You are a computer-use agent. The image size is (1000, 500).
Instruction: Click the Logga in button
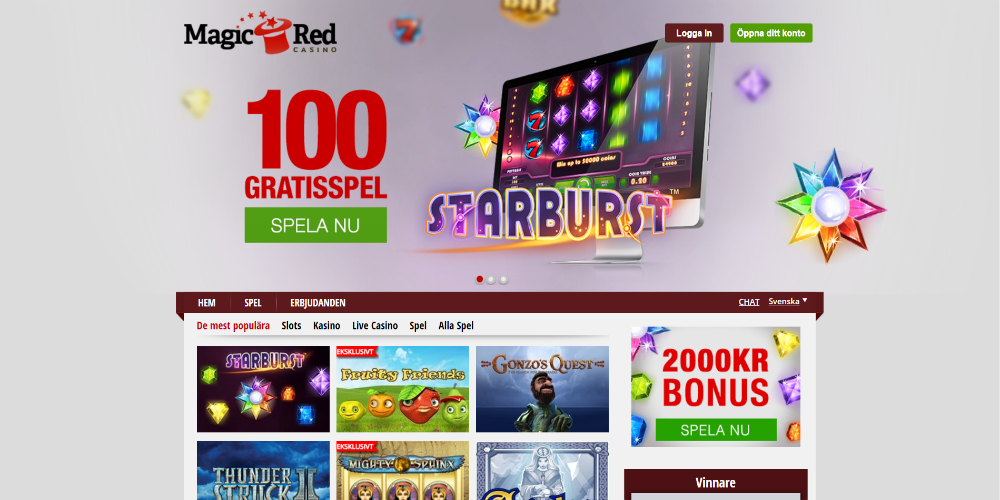tap(694, 33)
